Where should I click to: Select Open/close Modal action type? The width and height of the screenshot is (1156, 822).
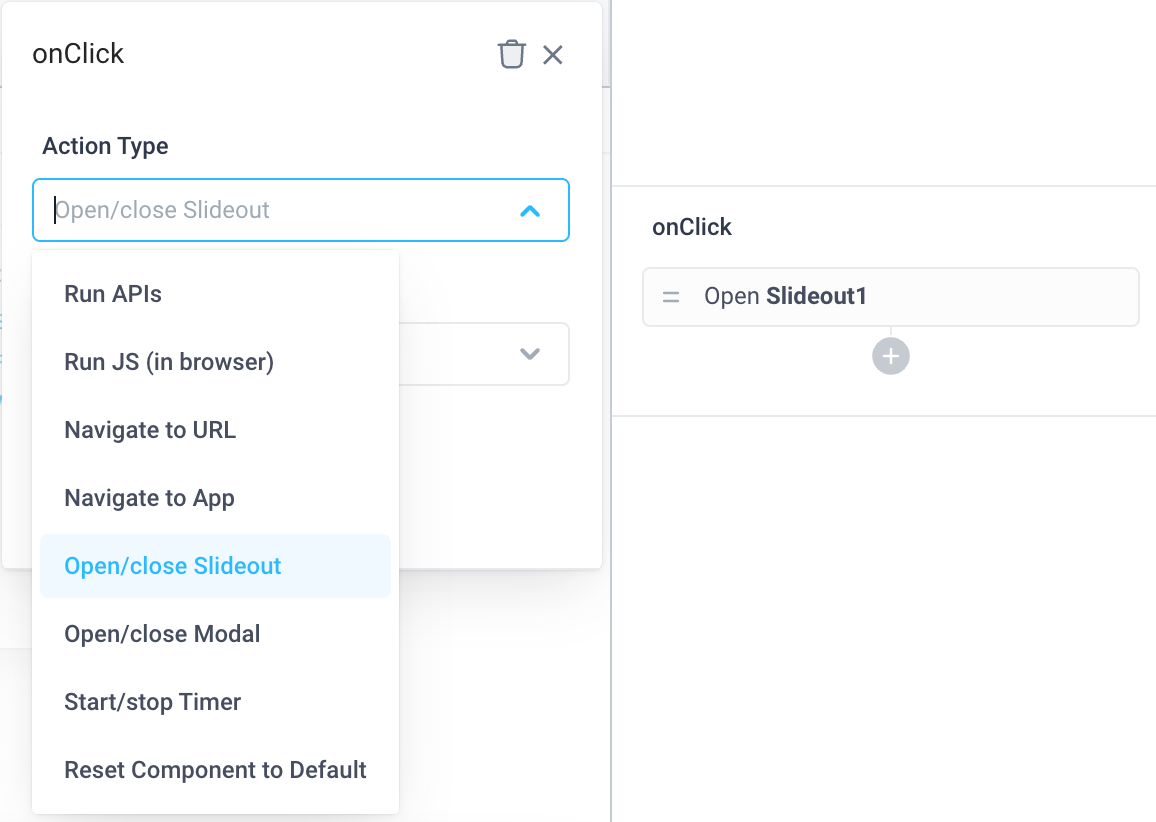(162, 634)
